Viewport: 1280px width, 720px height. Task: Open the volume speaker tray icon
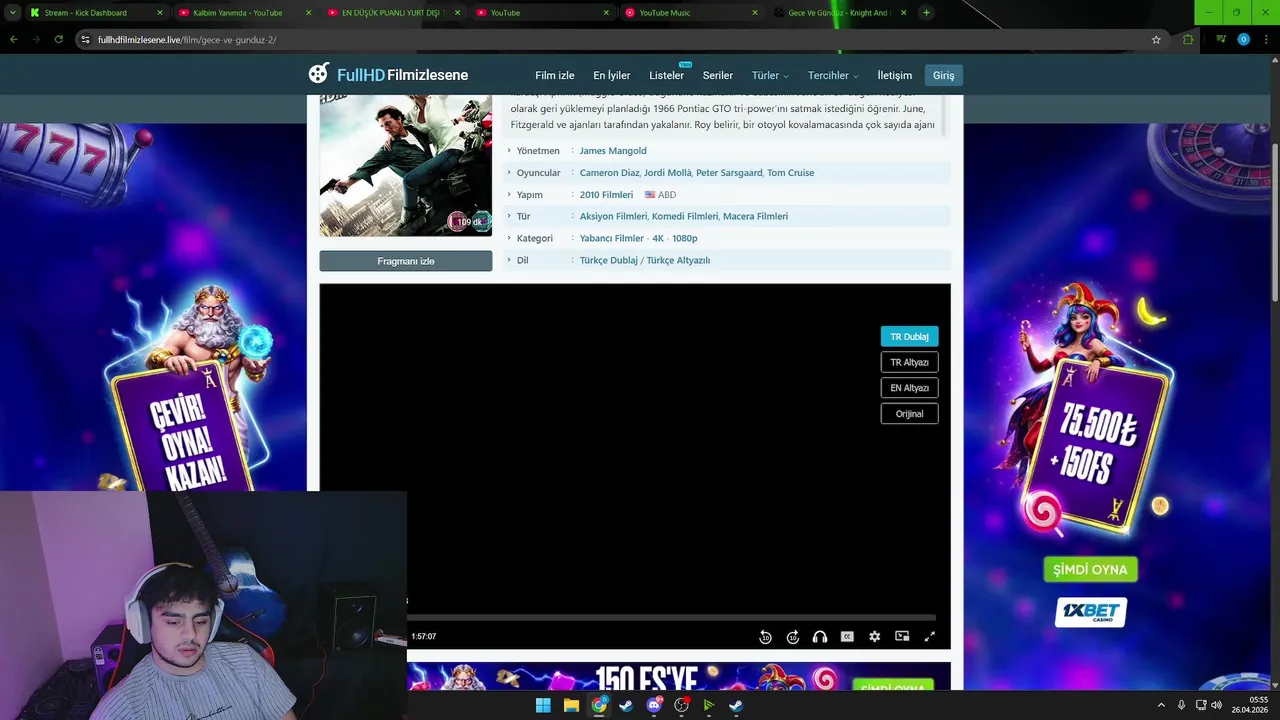click(1216, 705)
